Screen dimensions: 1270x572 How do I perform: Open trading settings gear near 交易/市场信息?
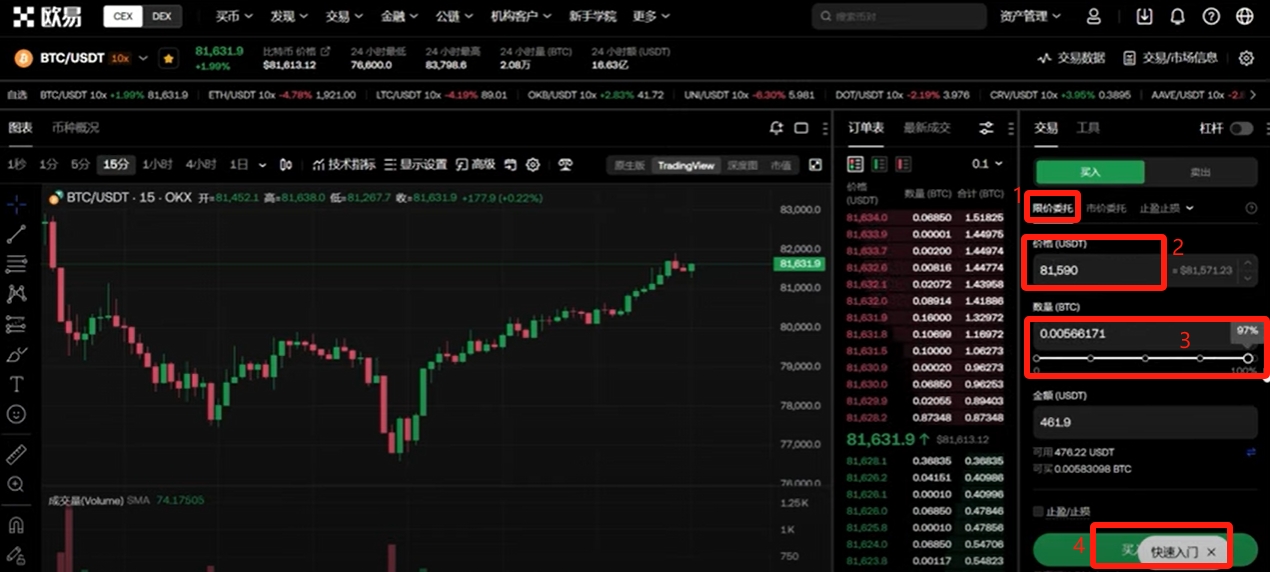point(1246,58)
